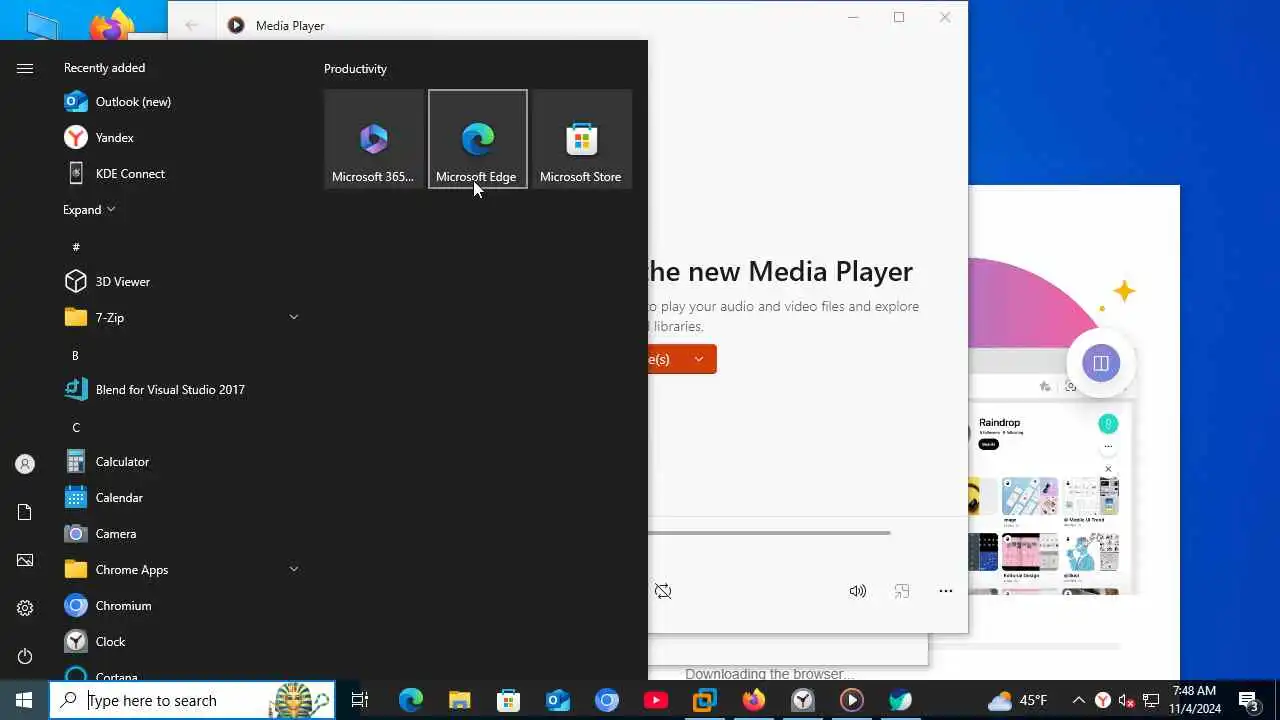Click Media Player seek bar
1280x720 pixels.
click(x=769, y=533)
